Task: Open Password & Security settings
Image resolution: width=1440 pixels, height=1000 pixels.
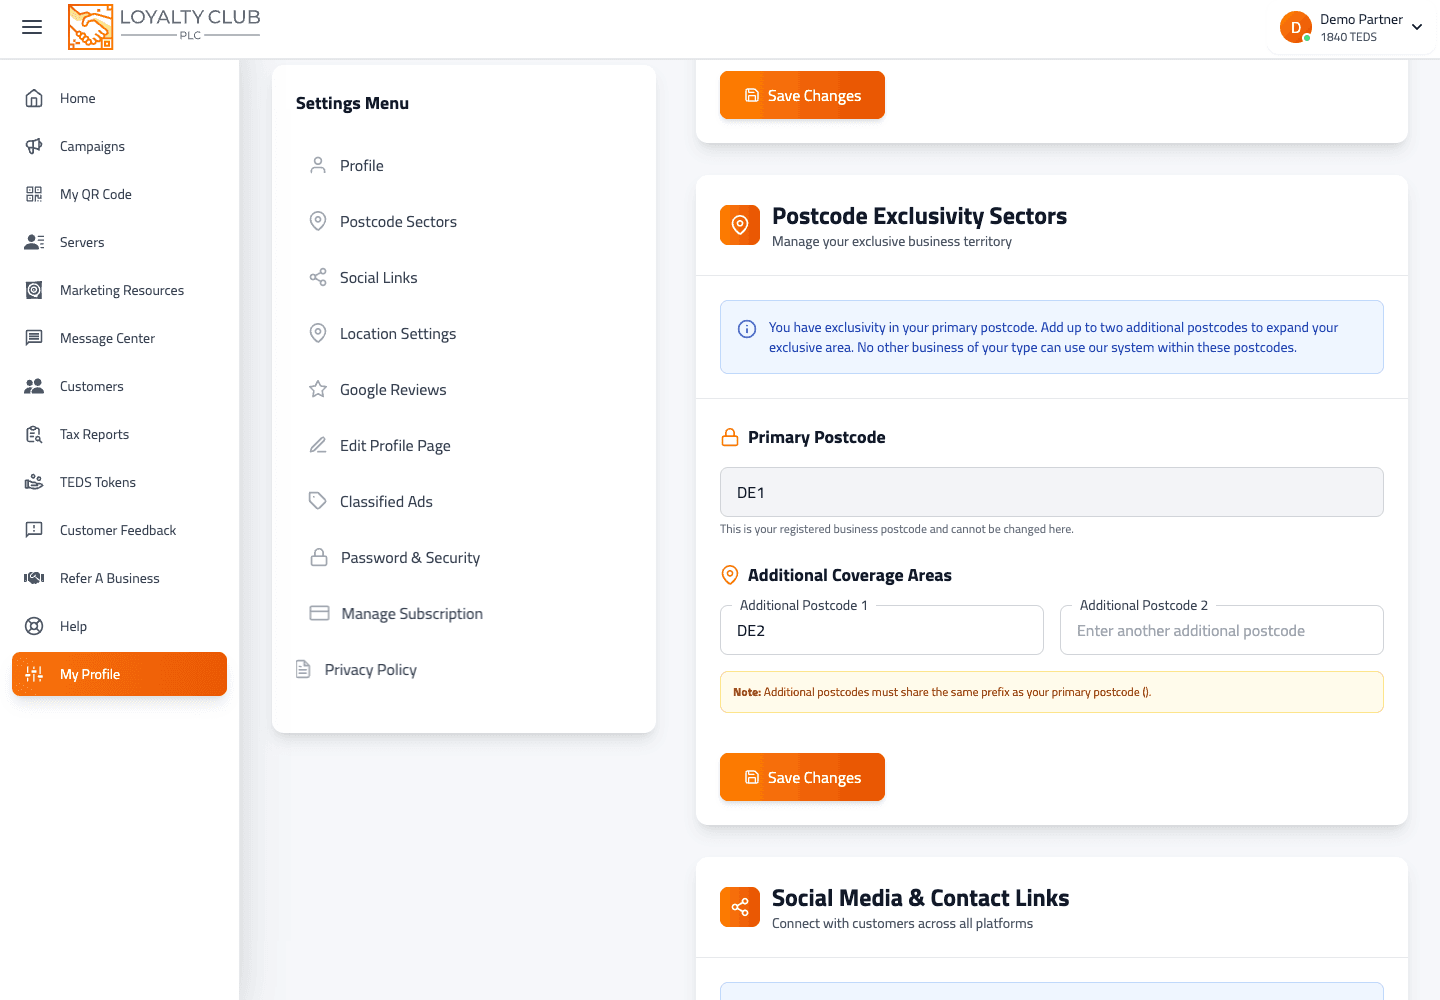Action: pos(464,557)
